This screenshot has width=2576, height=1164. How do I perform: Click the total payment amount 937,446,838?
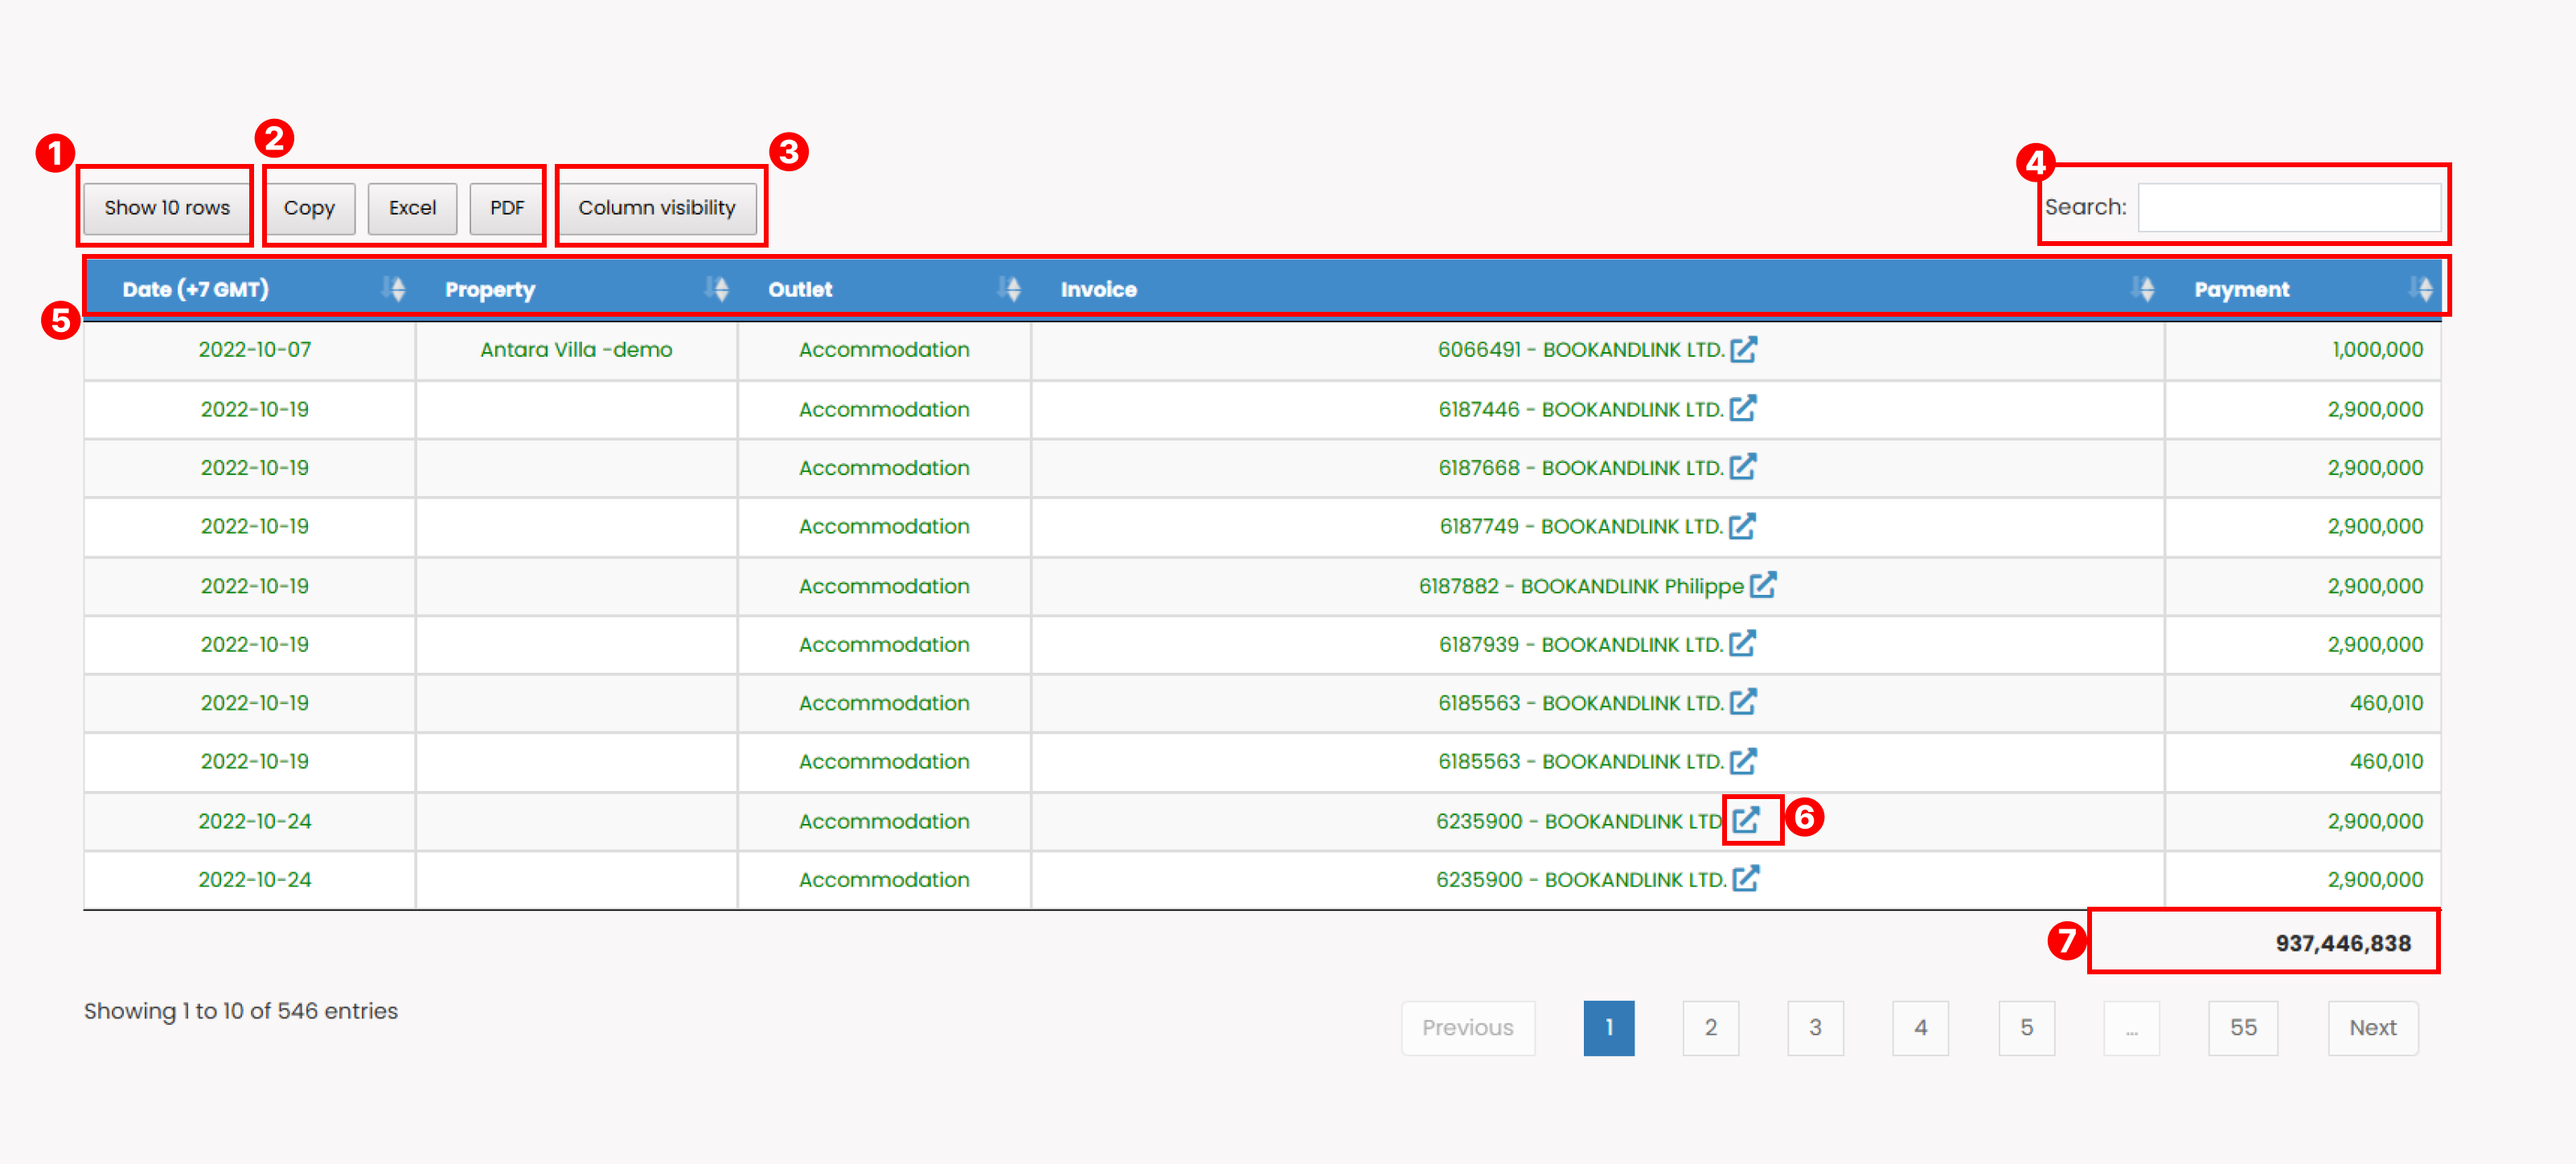[x=2344, y=941]
